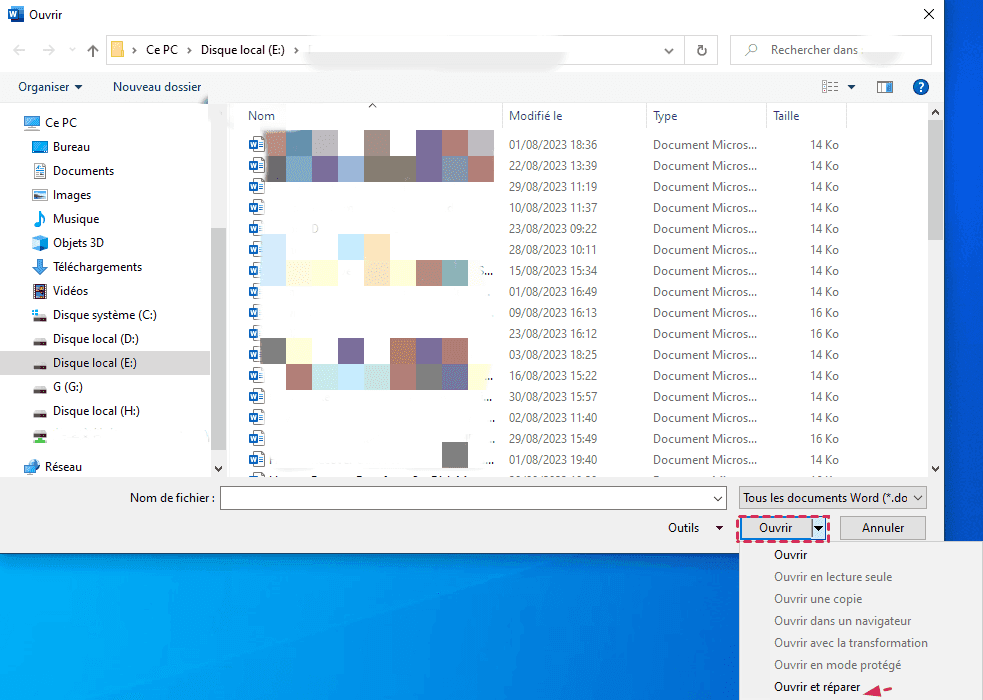Viewport: 983px width, 700px height.
Task: Choose 'Ouvrir et réparer' from menu
Action: click(x=817, y=687)
